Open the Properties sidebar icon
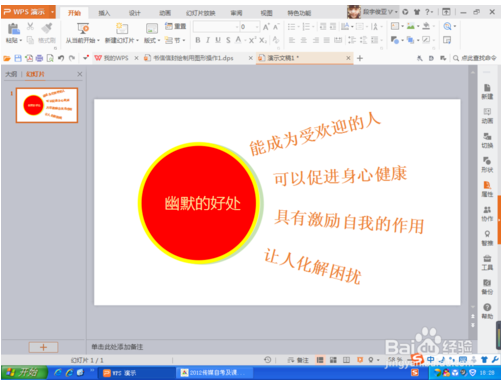 (487, 189)
